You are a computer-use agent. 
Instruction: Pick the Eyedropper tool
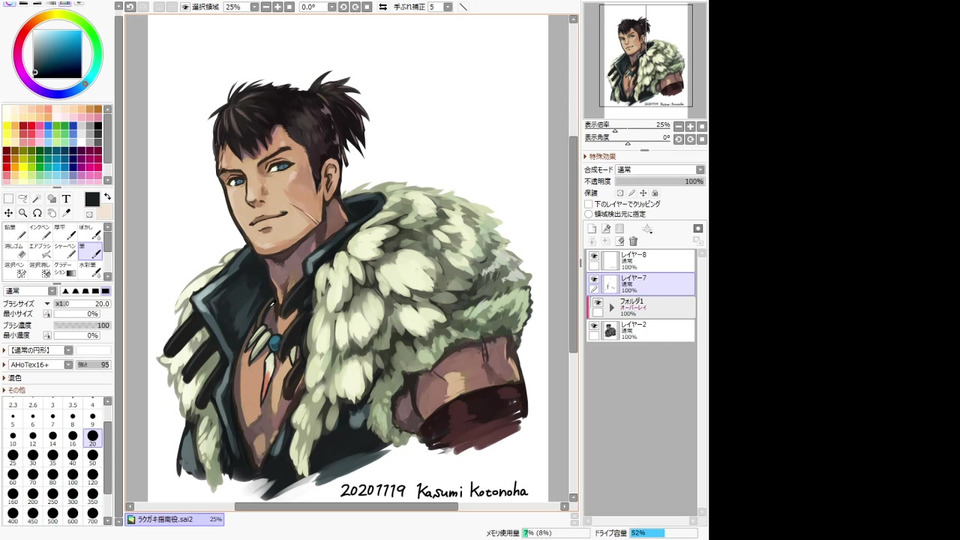pyautogui.click(x=66, y=213)
